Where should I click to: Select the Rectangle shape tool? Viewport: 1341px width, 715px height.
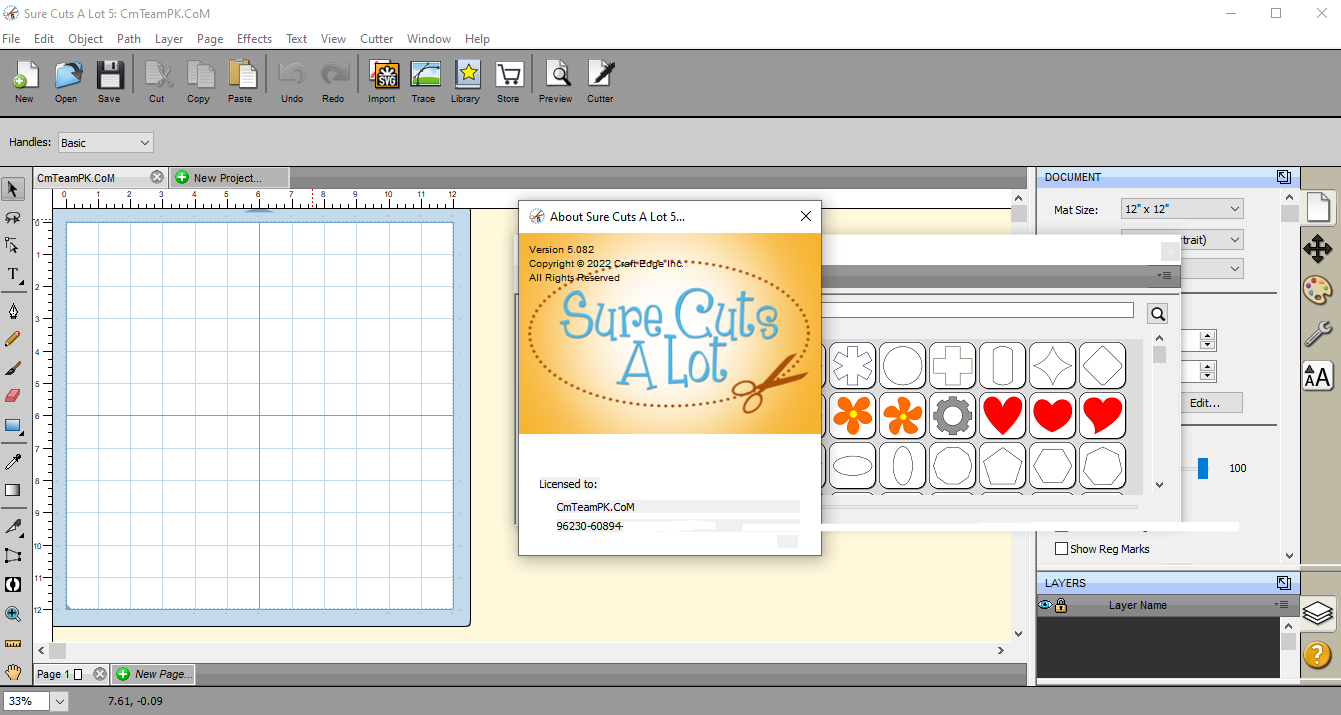(x=13, y=425)
